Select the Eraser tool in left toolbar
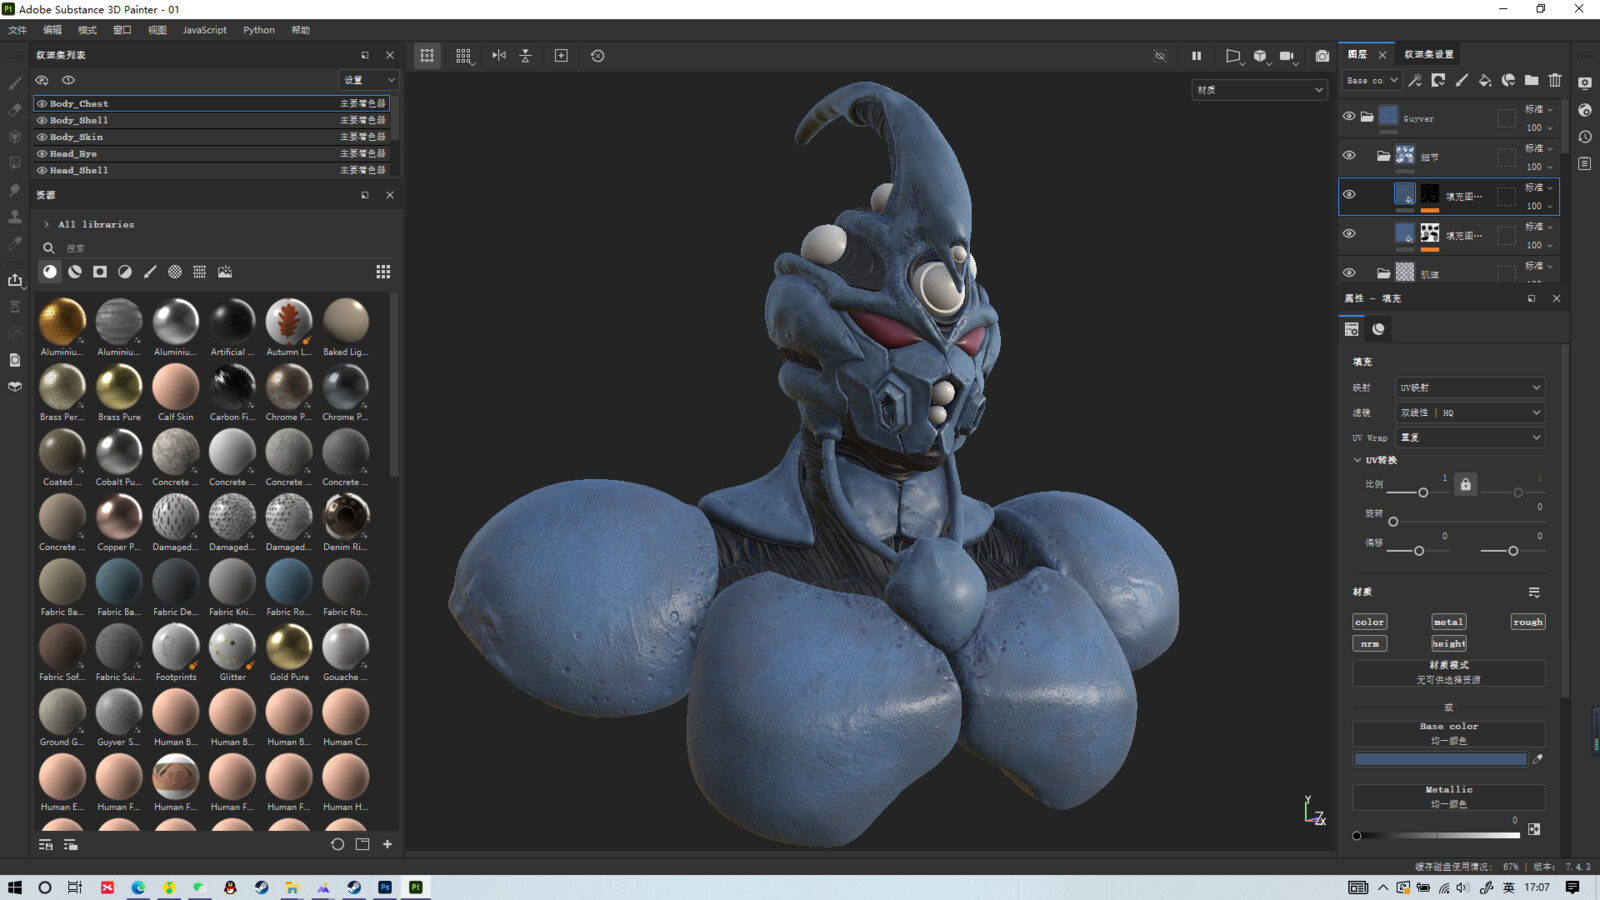This screenshot has width=1600, height=900. (15, 110)
